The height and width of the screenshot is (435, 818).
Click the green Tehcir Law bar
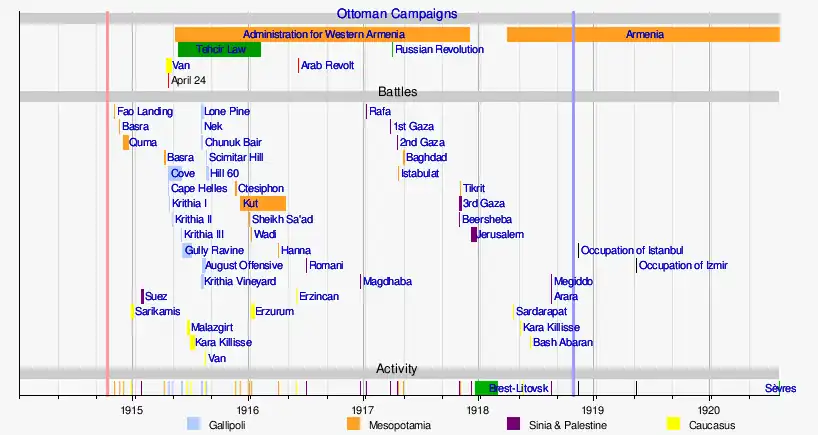[x=219, y=49]
